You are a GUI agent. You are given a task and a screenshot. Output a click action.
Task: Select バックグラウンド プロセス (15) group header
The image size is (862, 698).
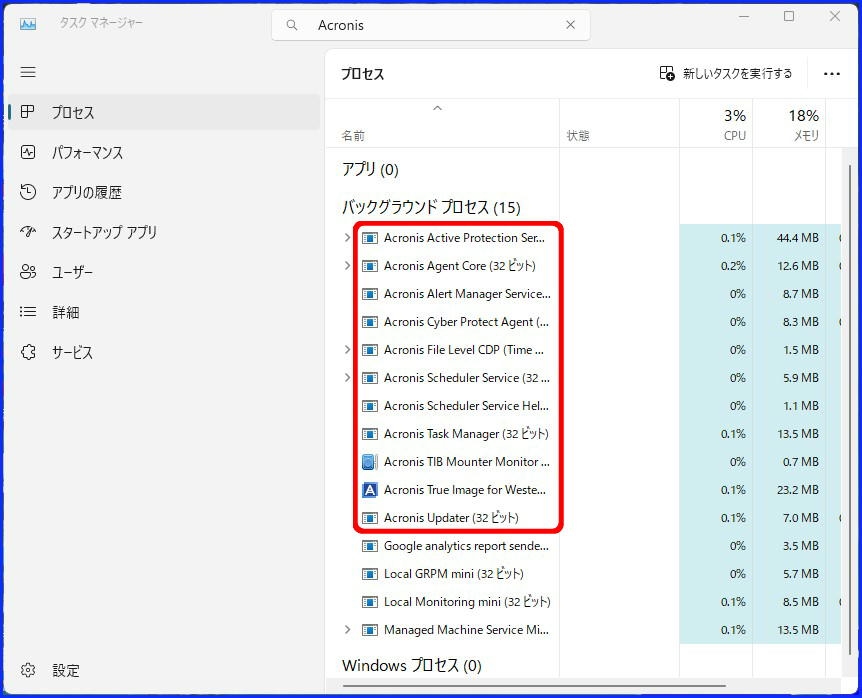point(431,207)
